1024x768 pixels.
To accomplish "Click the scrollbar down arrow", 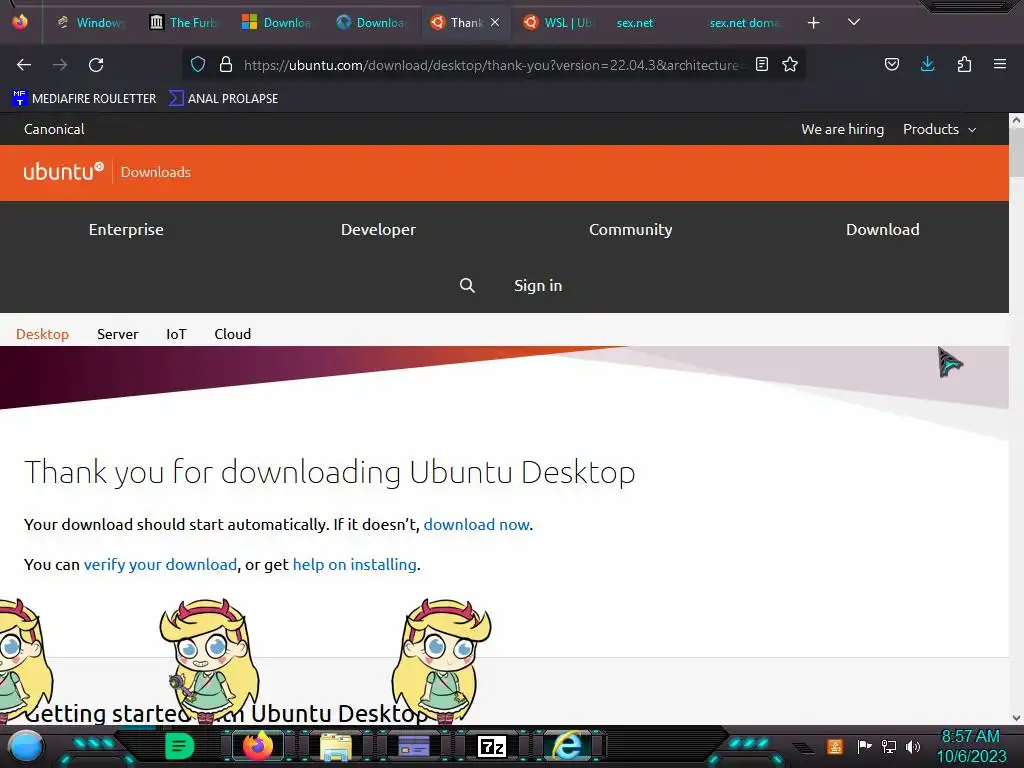I will click(x=1016, y=718).
